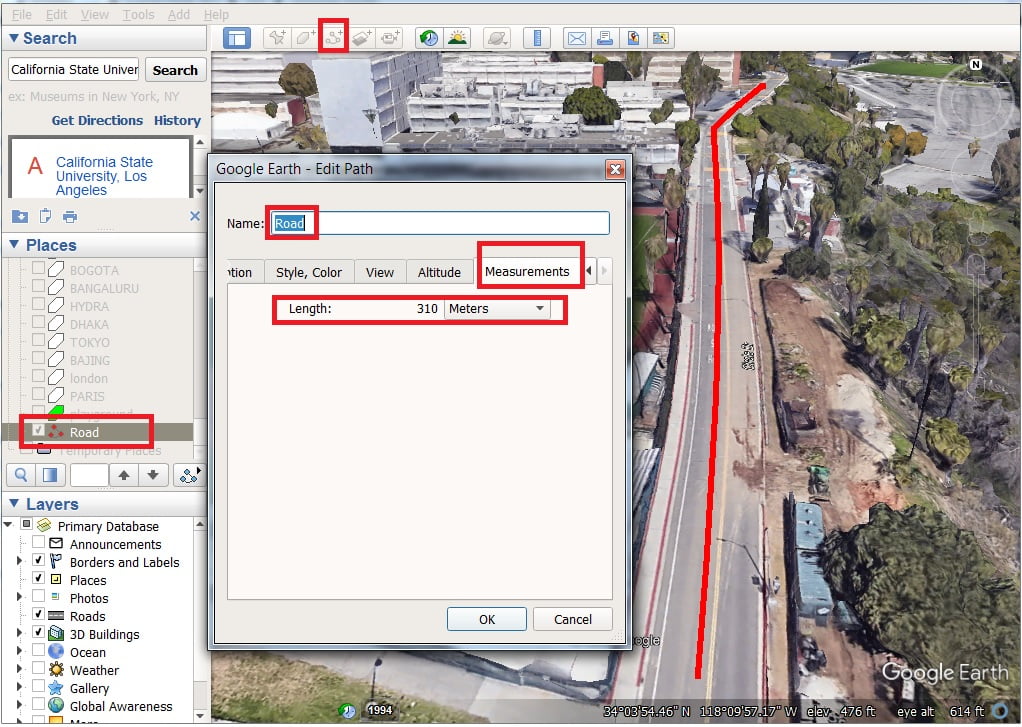Expand the Photos layer node
The width and height of the screenshot is (1022, 727).
coord(19,597)
